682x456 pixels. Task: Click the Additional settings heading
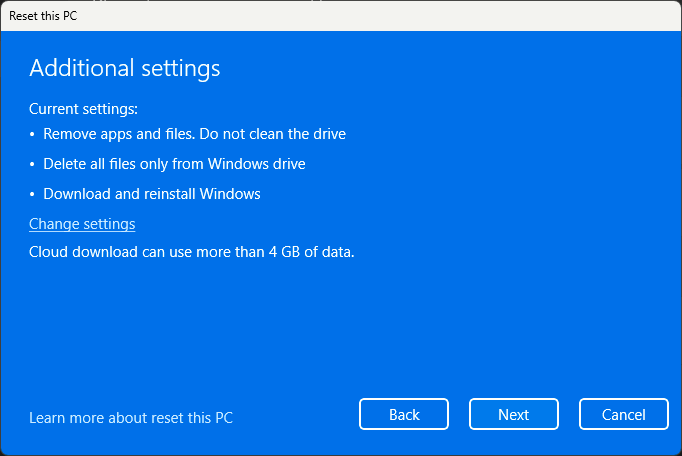[x=124, y=68]
